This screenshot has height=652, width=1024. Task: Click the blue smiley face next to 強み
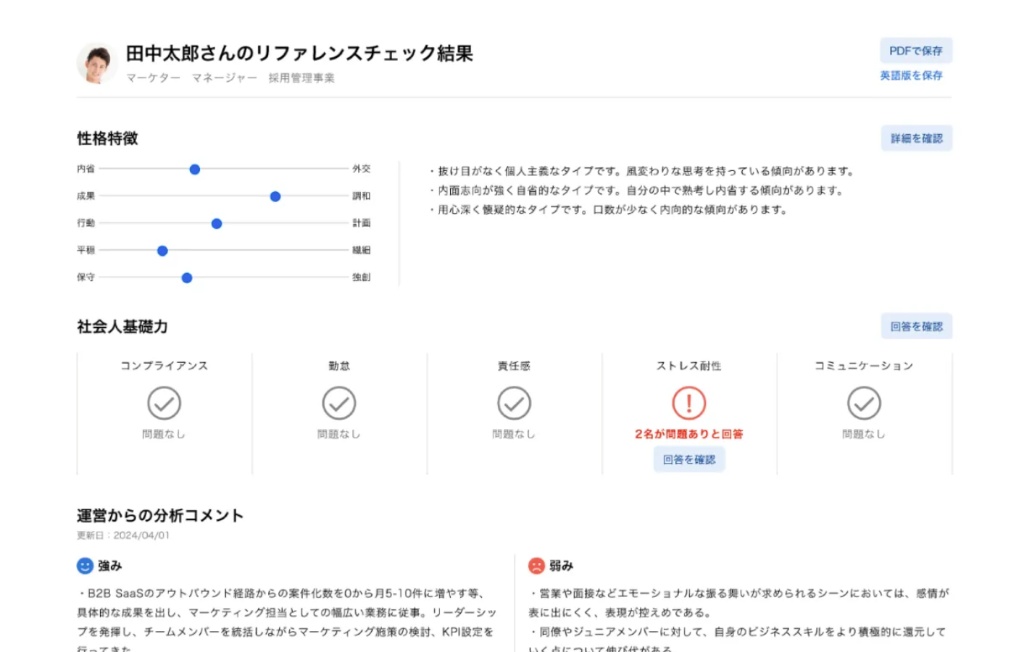tap(85, 566)
